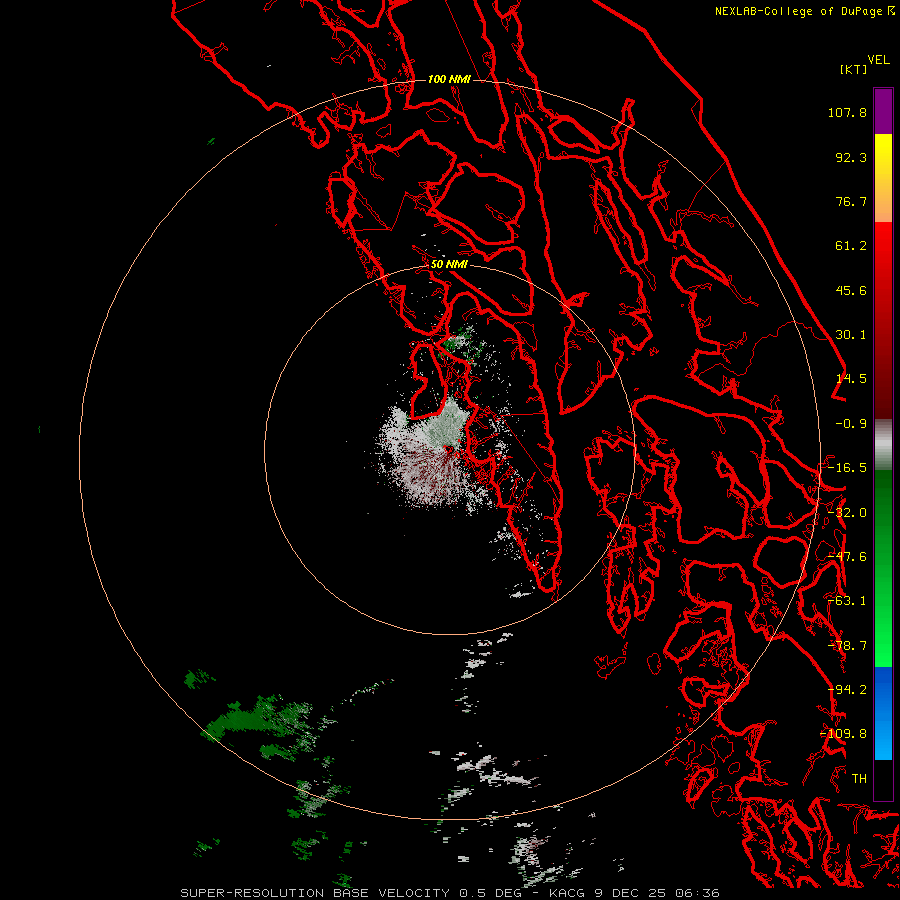Select the 61.2 velocity scale value

coord(851,246)
